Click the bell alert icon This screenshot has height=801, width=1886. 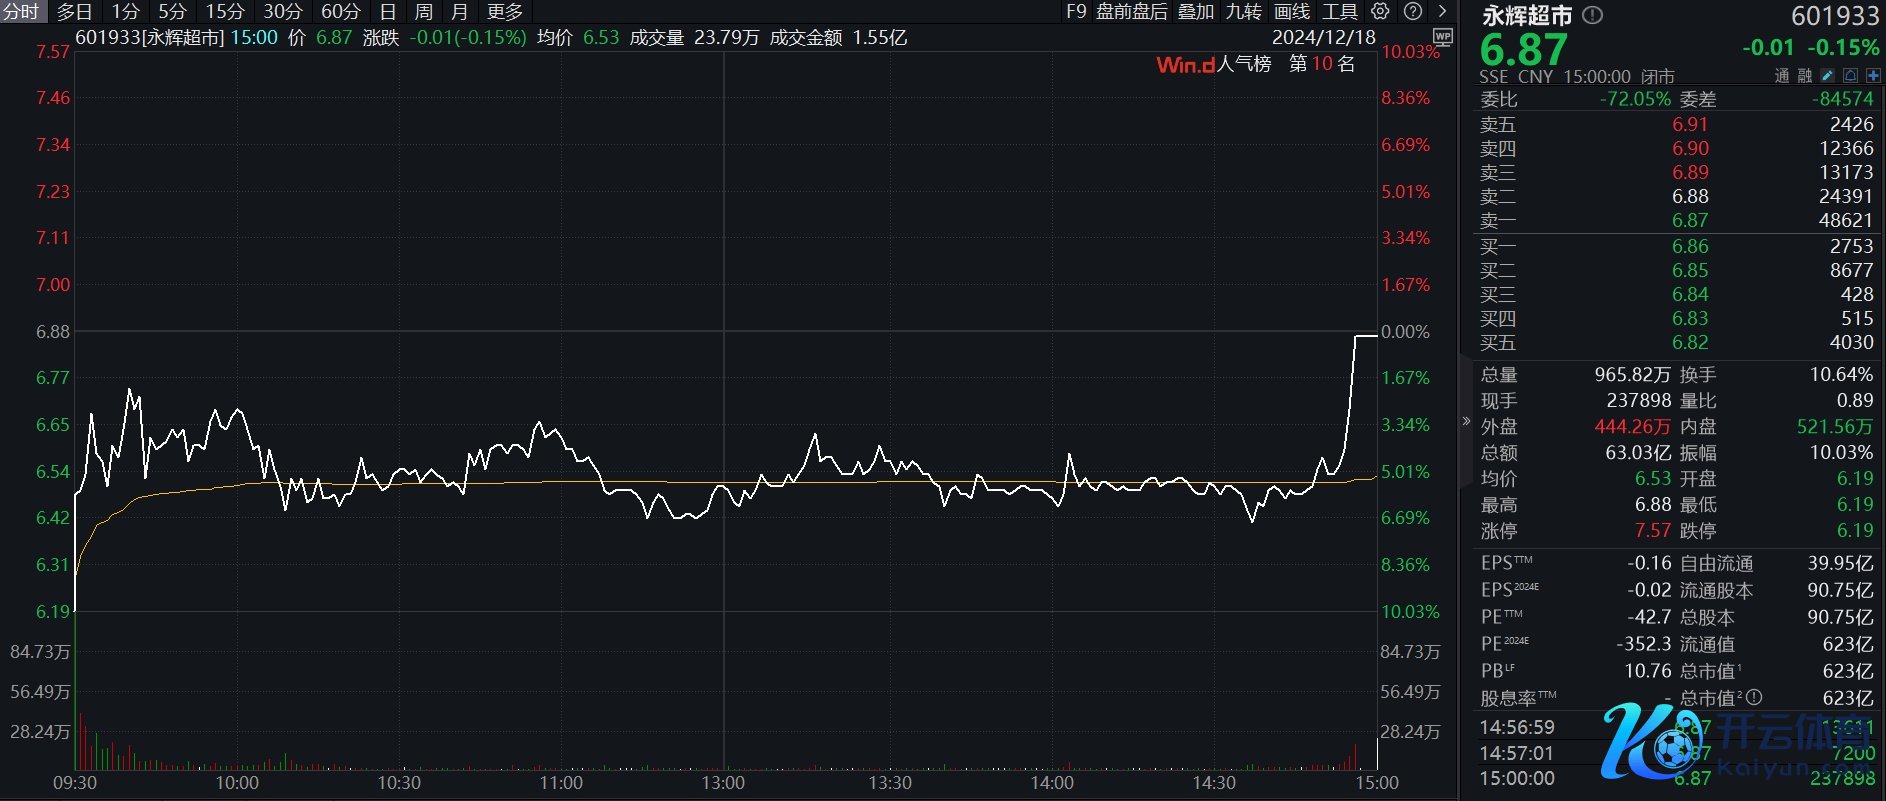[1850, 76]
